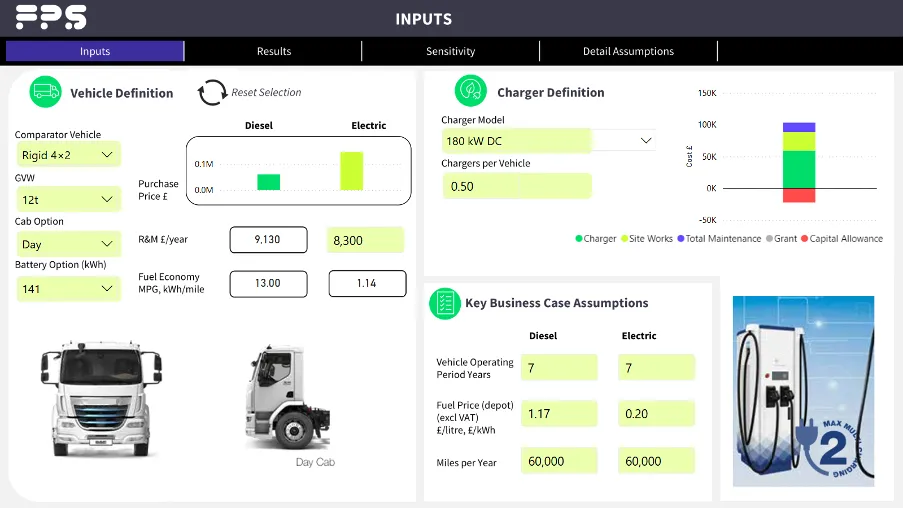The height and width of the screenshot is (508, 904).
Task: Click the Total Maintenance legend dot
Action: [681, 239]
